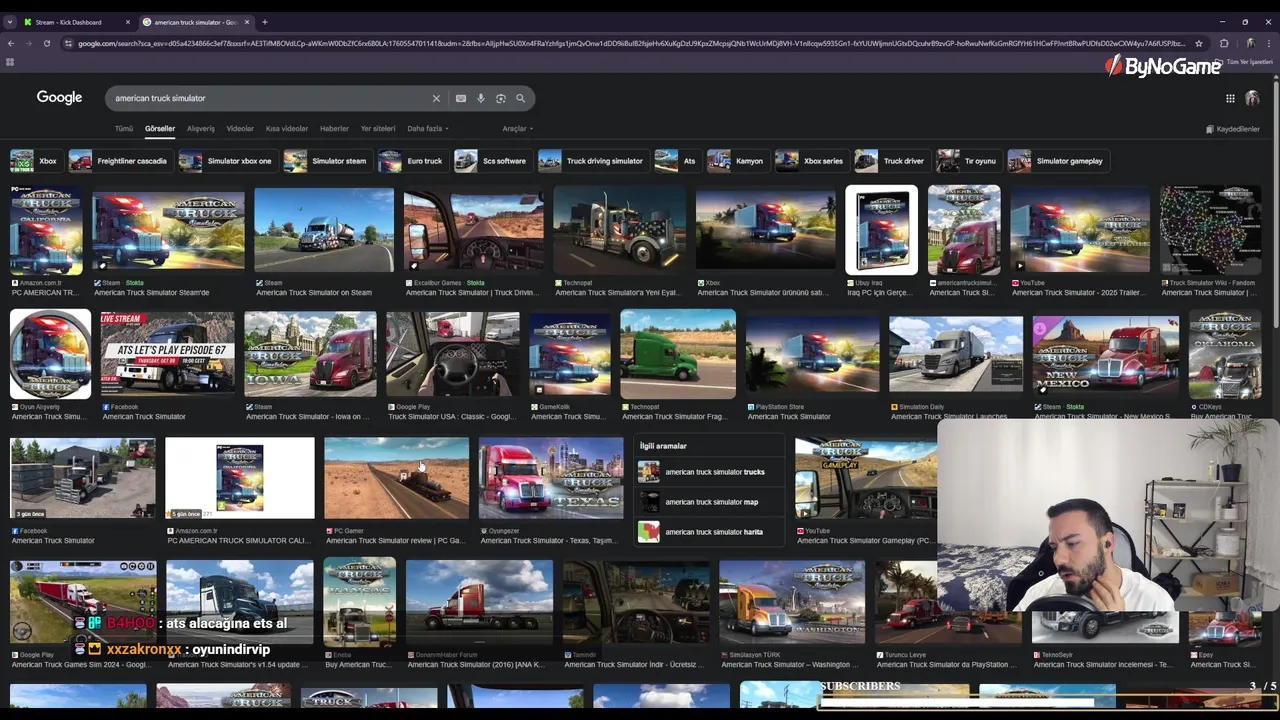
Task: Filter by the 'Kamyon' chip
Action: tap(736, 161)
